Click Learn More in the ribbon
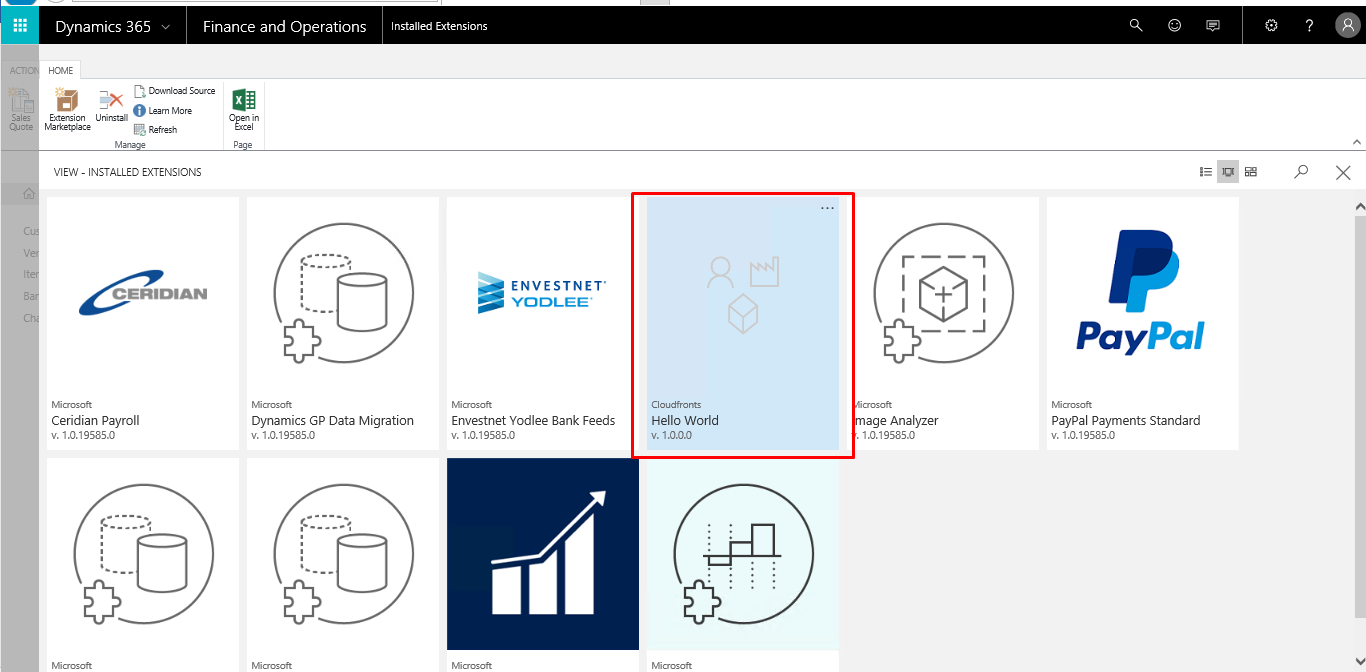 [x=163, y=111]
